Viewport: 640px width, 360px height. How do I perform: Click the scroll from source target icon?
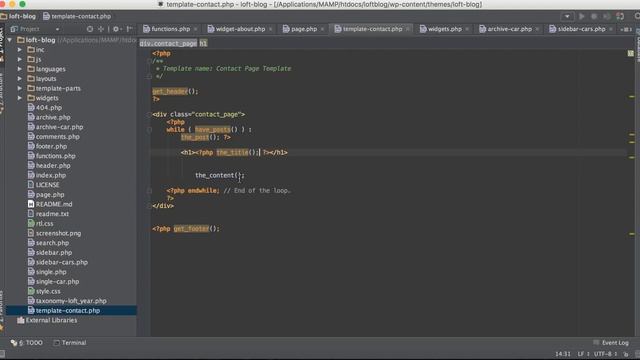[90, 29]
